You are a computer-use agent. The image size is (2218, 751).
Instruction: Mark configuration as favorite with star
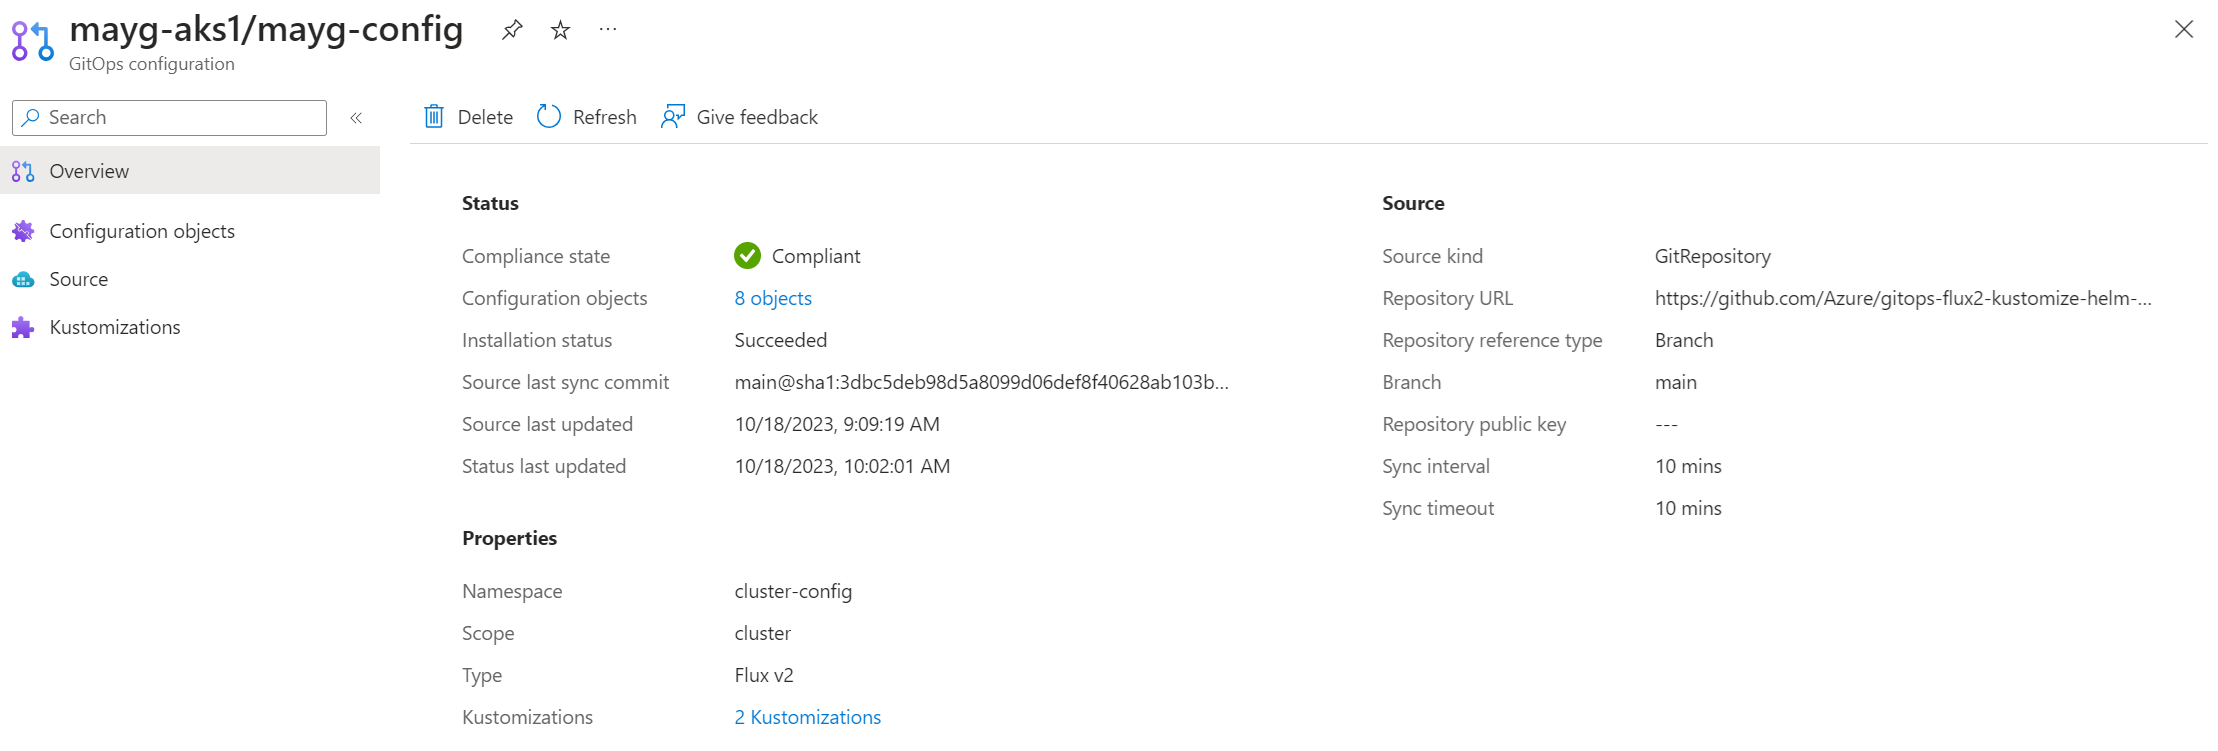pyautogui.click(x=560, y=30)
